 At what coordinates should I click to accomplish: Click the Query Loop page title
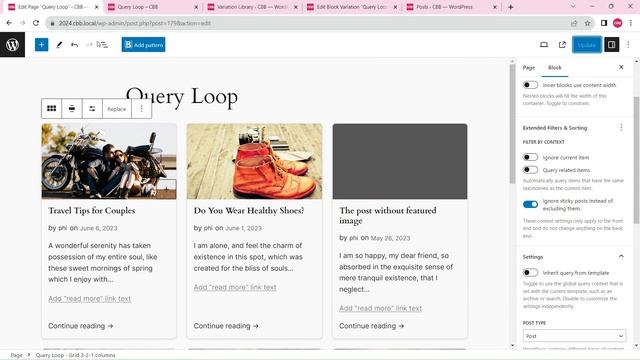(182, 97)
